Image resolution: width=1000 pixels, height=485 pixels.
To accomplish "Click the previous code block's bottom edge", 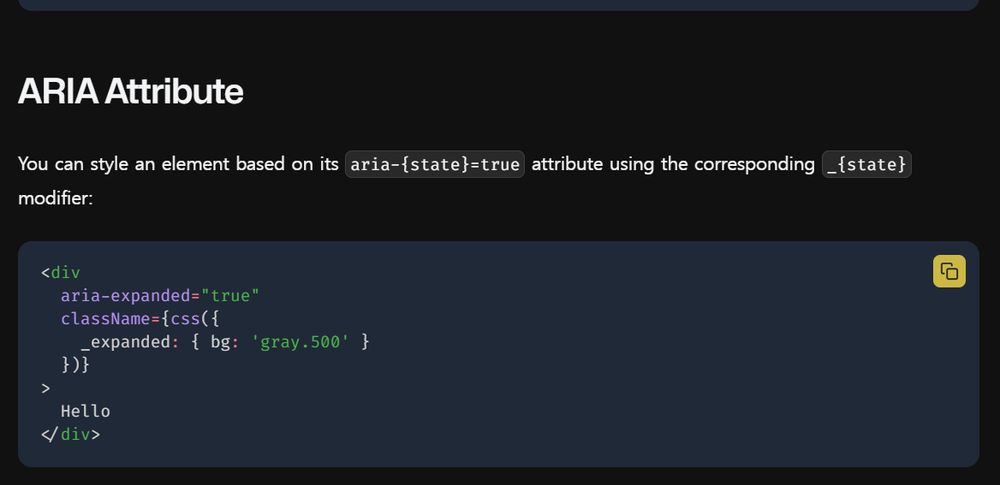I will click(x=499, y=6).
